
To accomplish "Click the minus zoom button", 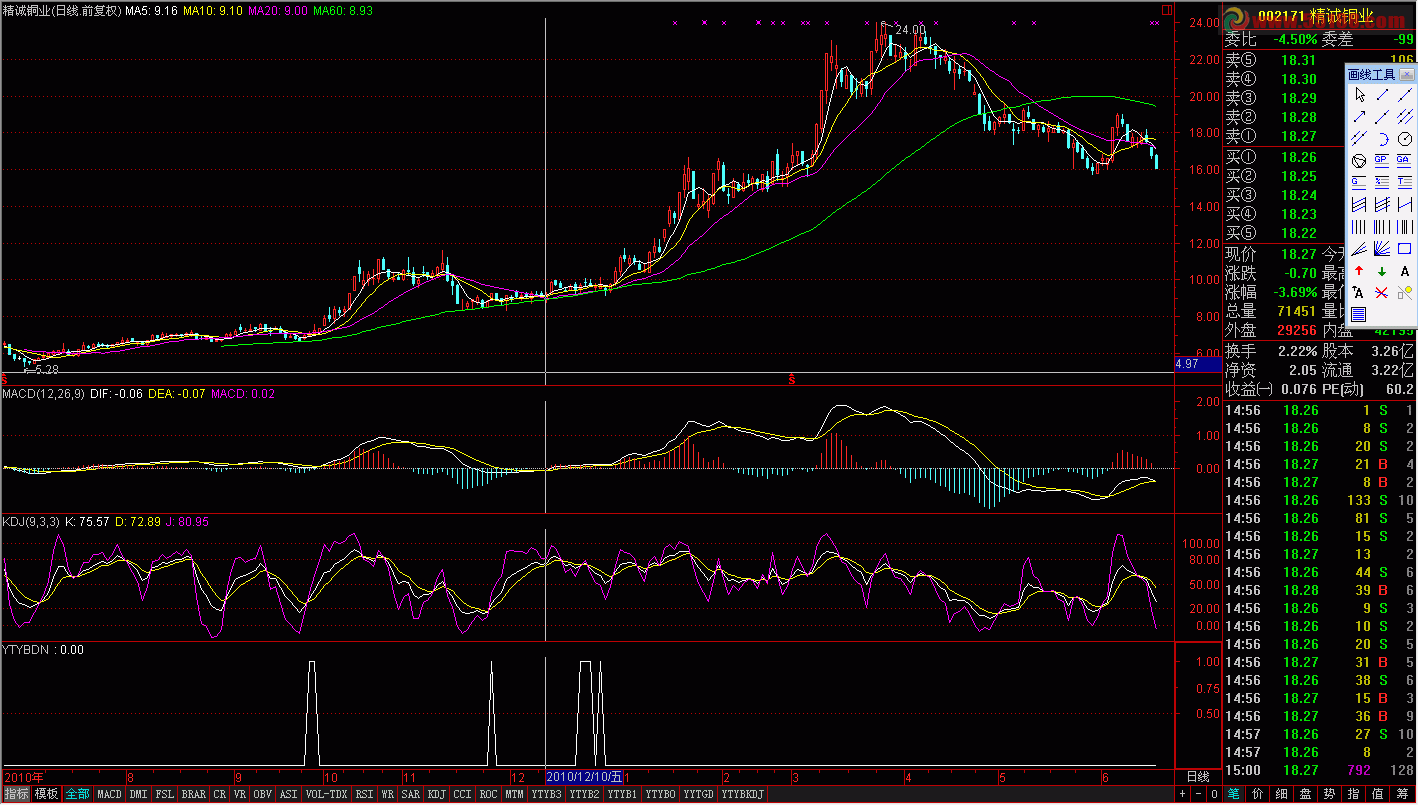I will [1197, 794].
